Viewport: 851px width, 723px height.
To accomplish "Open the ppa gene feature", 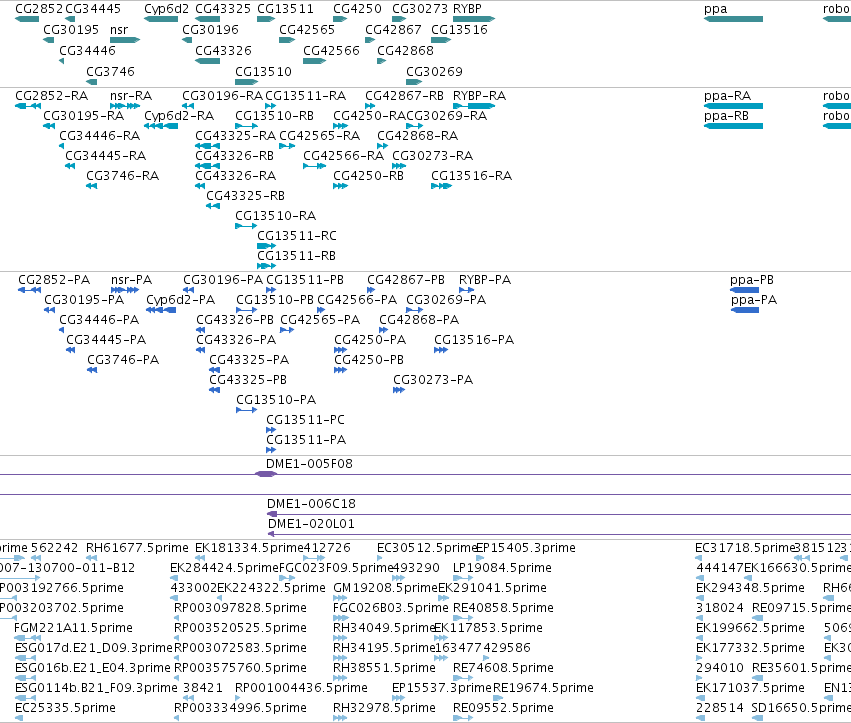I will point(733,20).
